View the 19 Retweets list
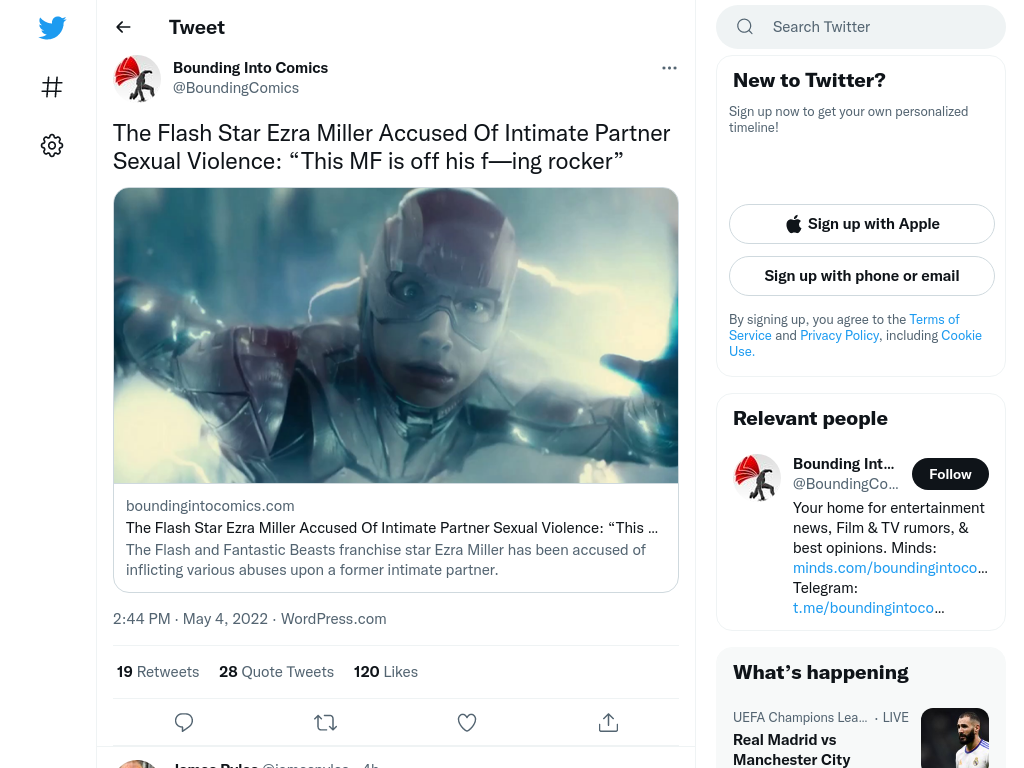 (x=158, y=672)
